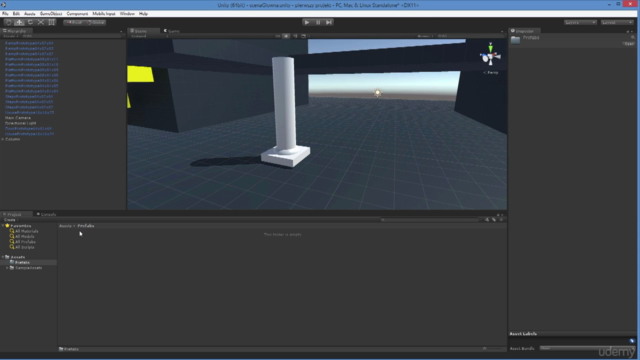Open the Asset Bundle dropdown
The image size is (640, 360).
pos(586,348)
